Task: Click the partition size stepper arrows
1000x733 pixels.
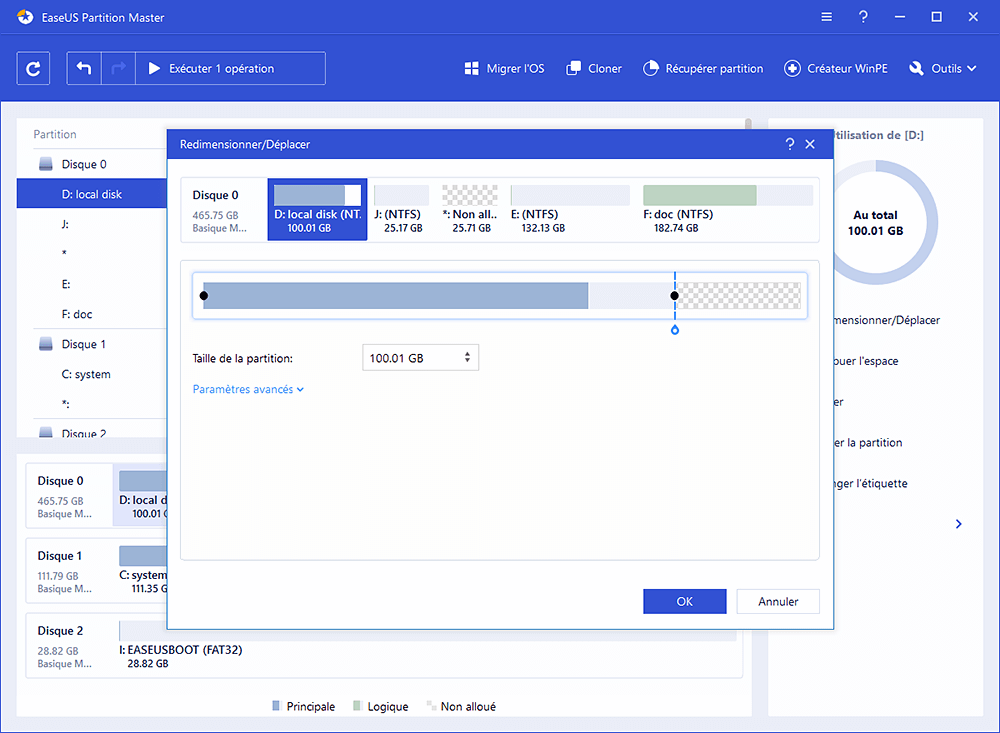Action: (x=467, y=357)
